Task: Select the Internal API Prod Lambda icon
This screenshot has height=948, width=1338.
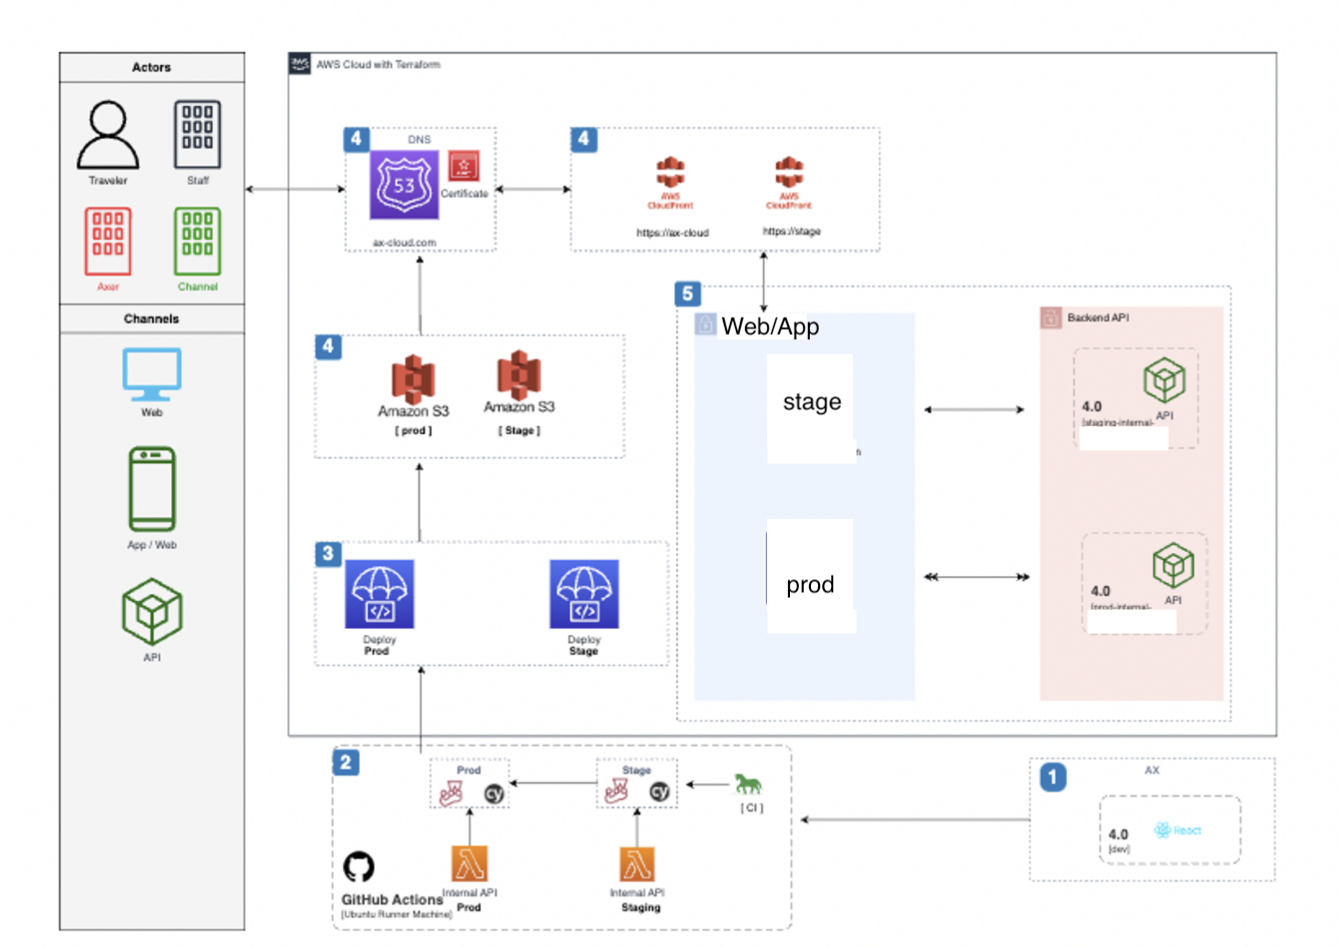Action: pyautogui.click(x=468, y=862)
